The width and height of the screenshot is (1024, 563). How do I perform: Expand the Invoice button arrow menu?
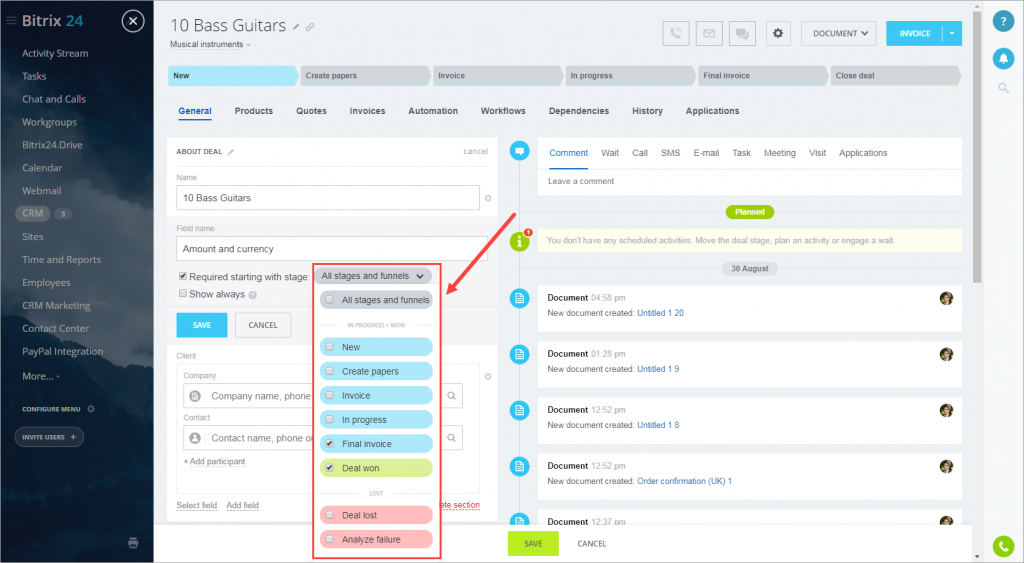coord(952,33)
